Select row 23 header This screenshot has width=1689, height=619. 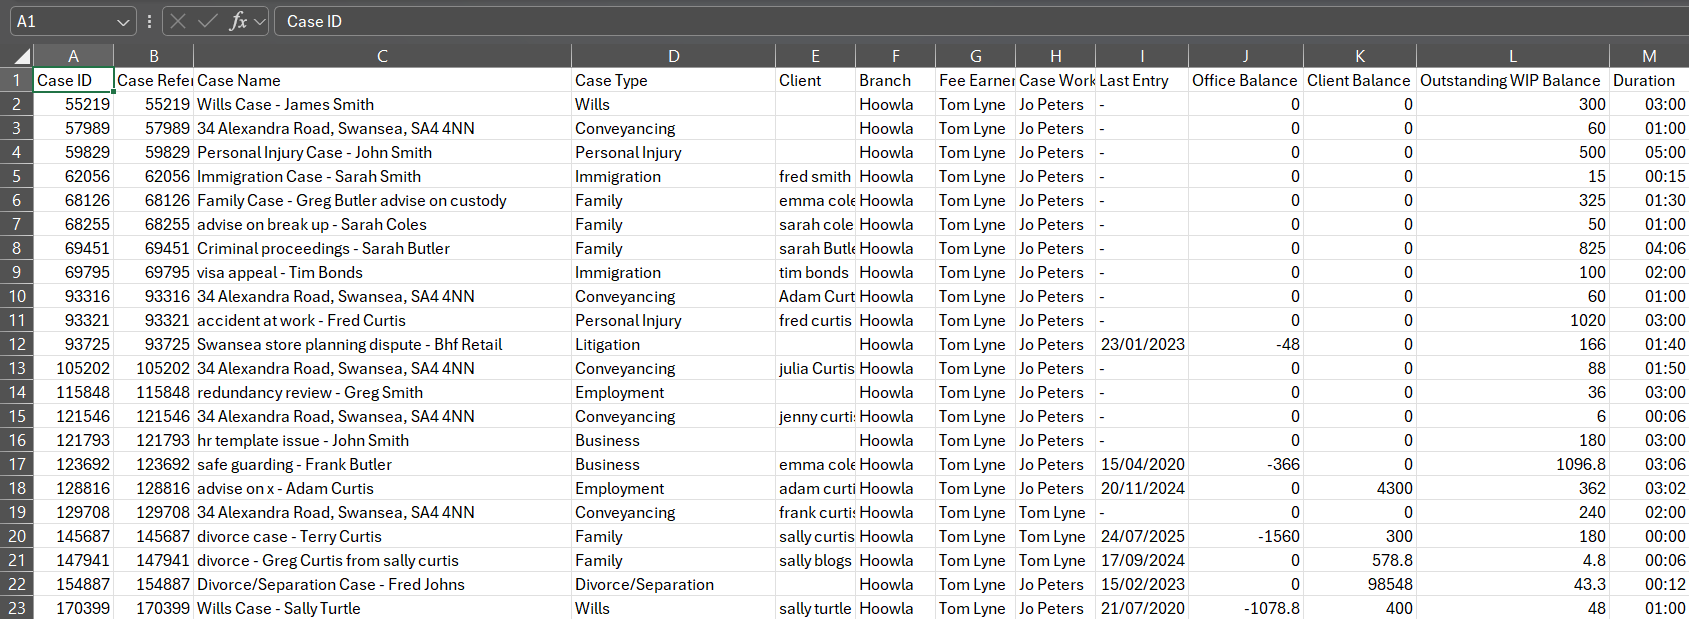[x=17, y=608]
